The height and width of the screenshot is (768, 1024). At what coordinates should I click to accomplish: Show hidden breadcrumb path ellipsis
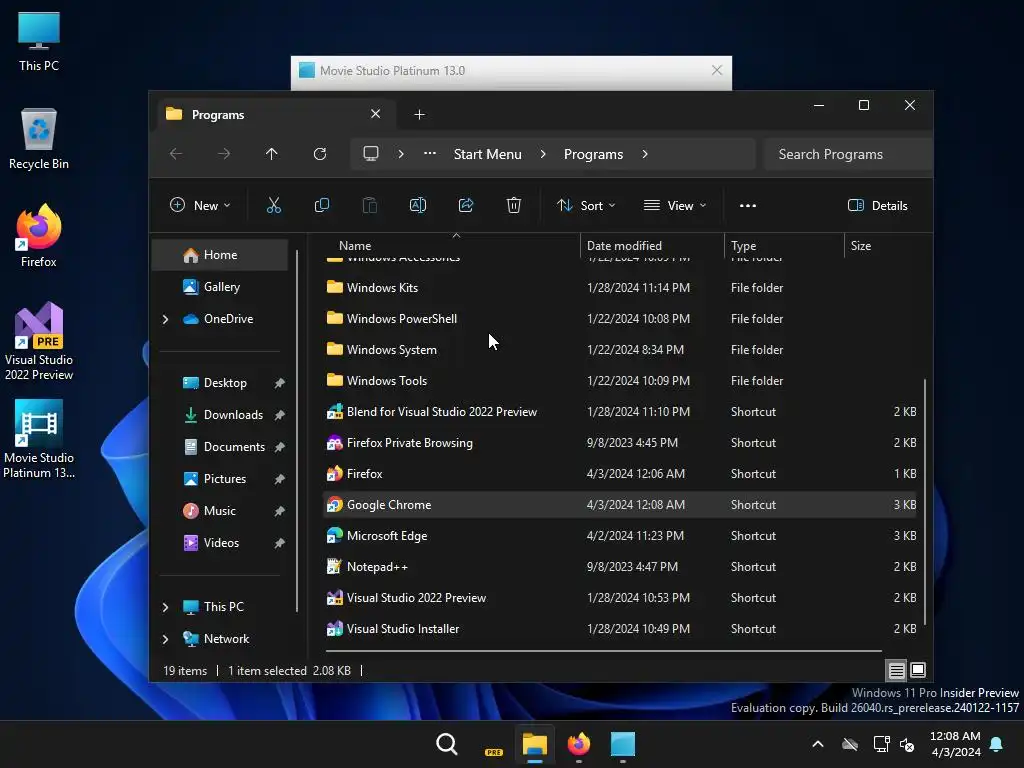coord(430,154)
